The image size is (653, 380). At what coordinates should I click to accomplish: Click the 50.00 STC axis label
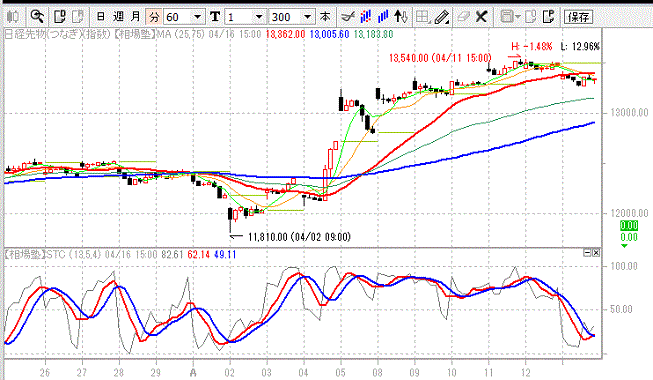pyautogui.click(x=621, y=309)
